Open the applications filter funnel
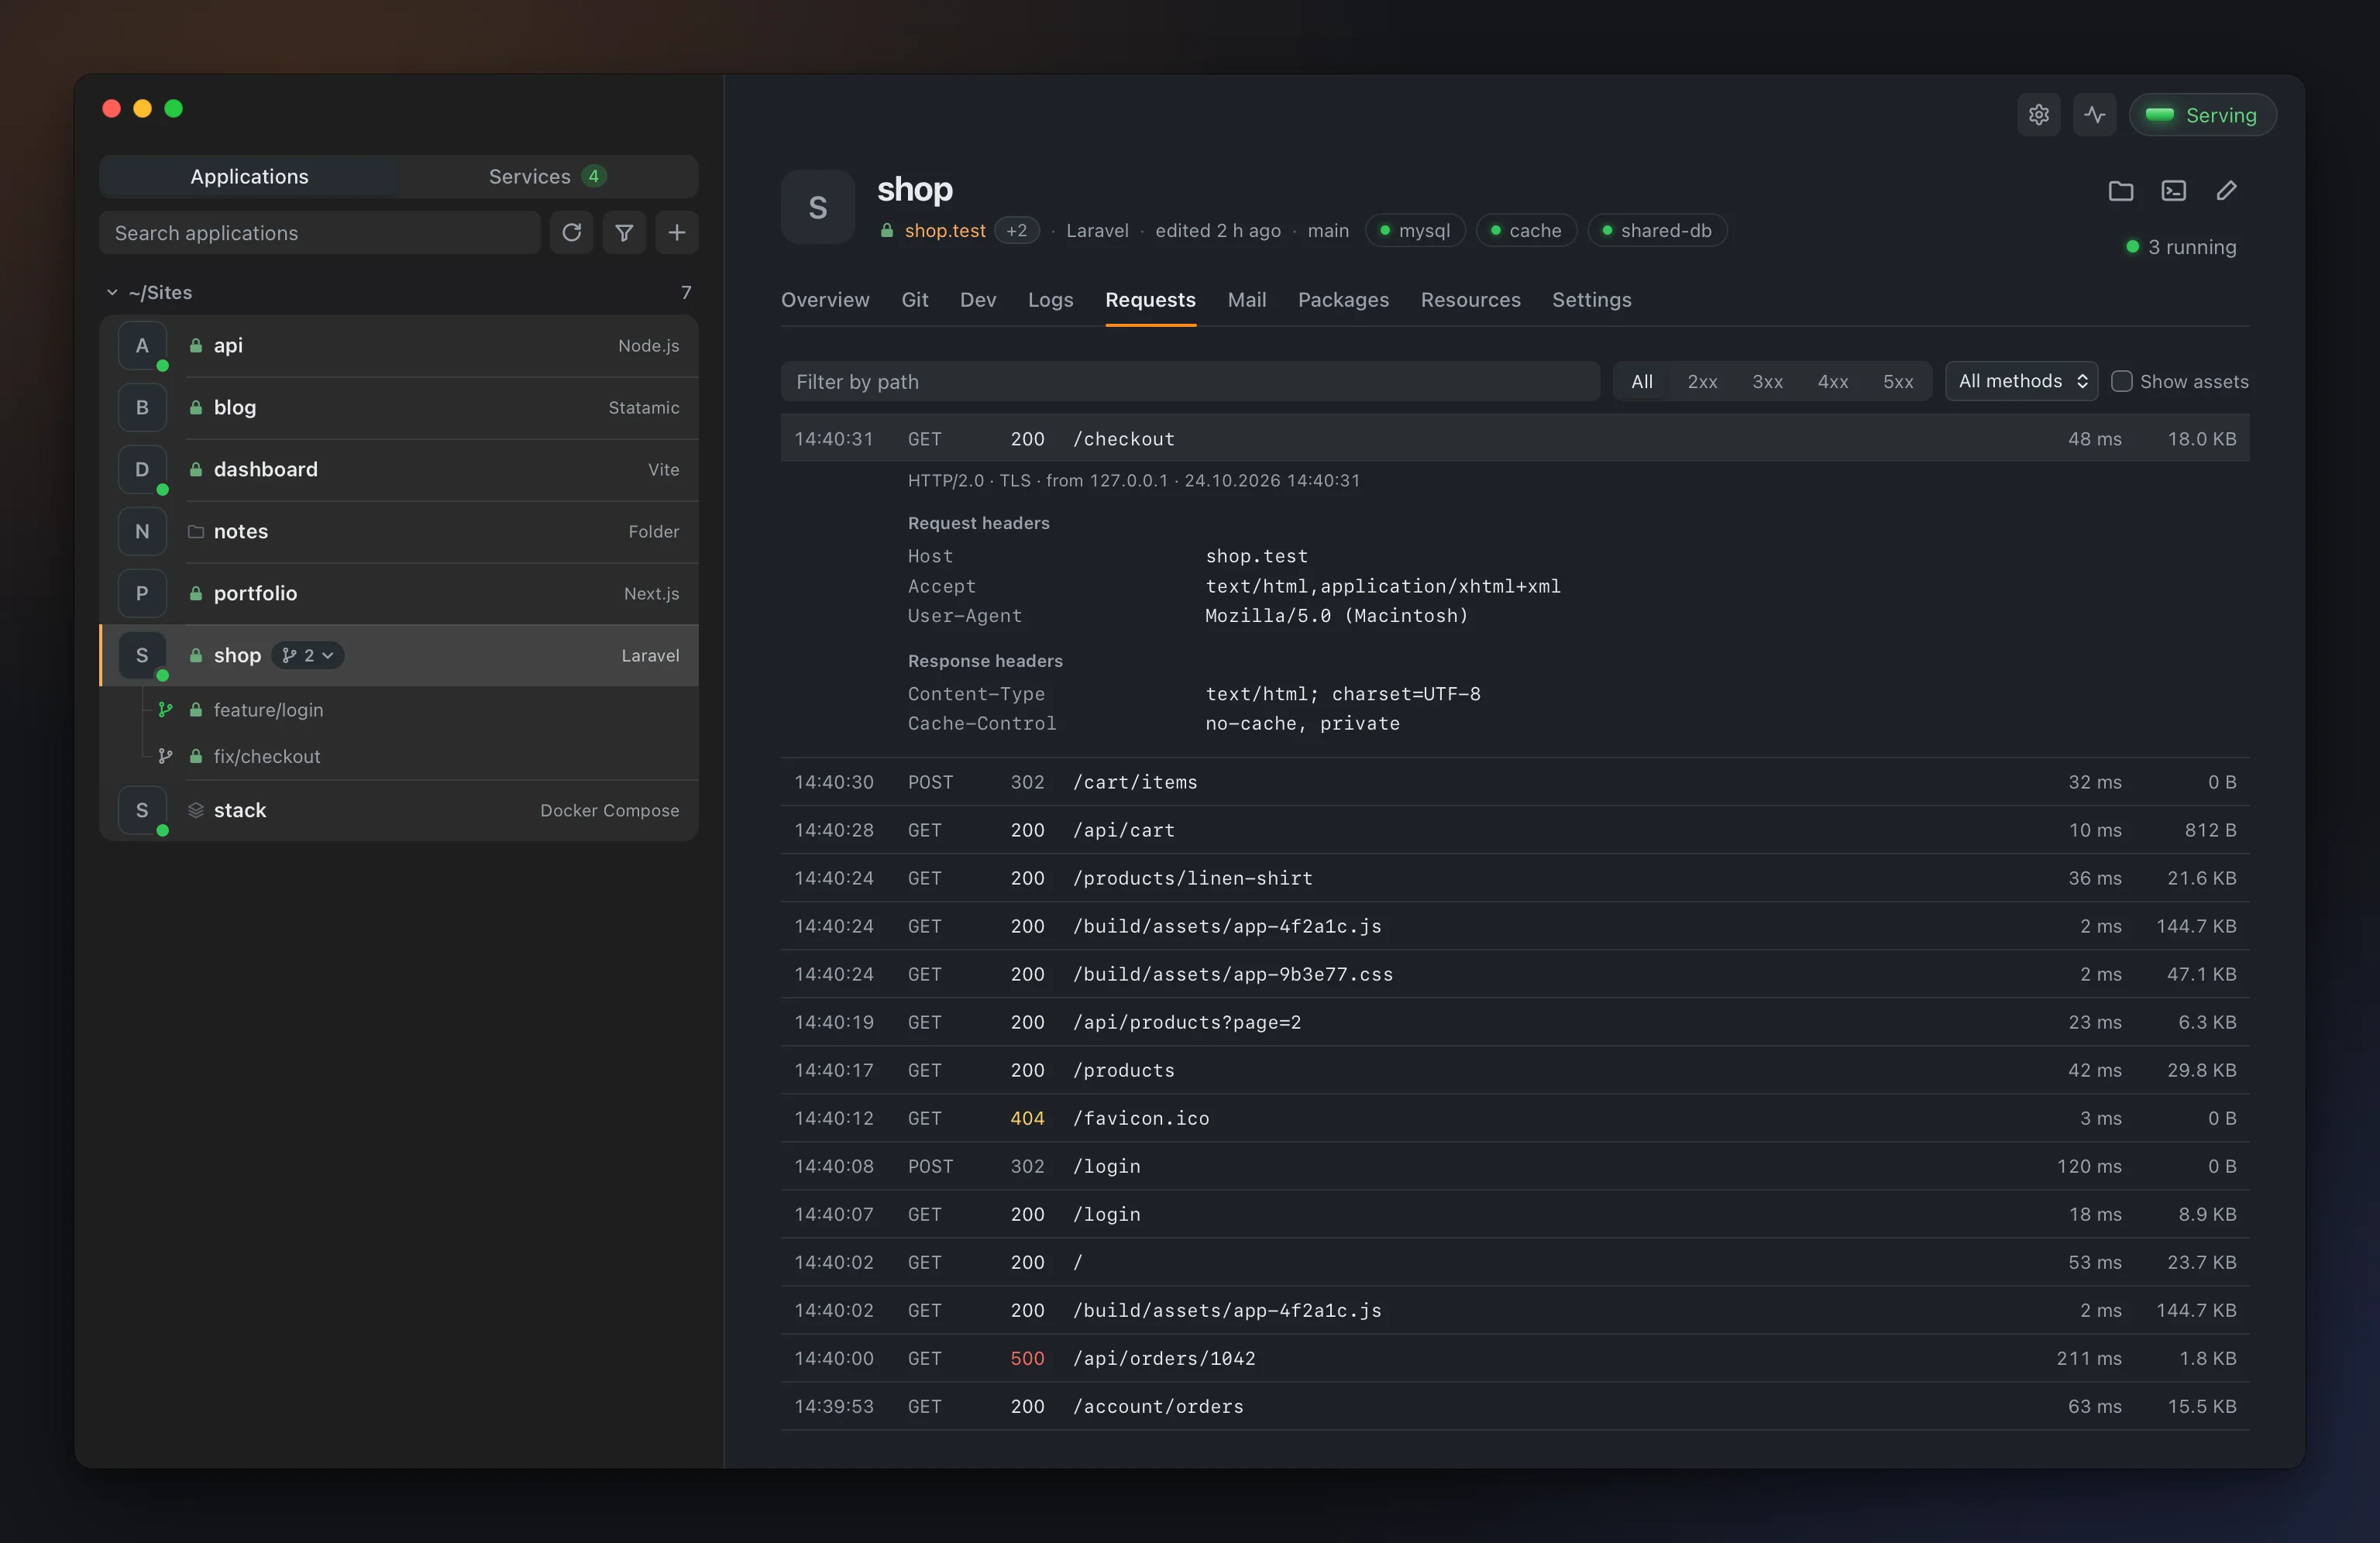 (x=624, y=233)
